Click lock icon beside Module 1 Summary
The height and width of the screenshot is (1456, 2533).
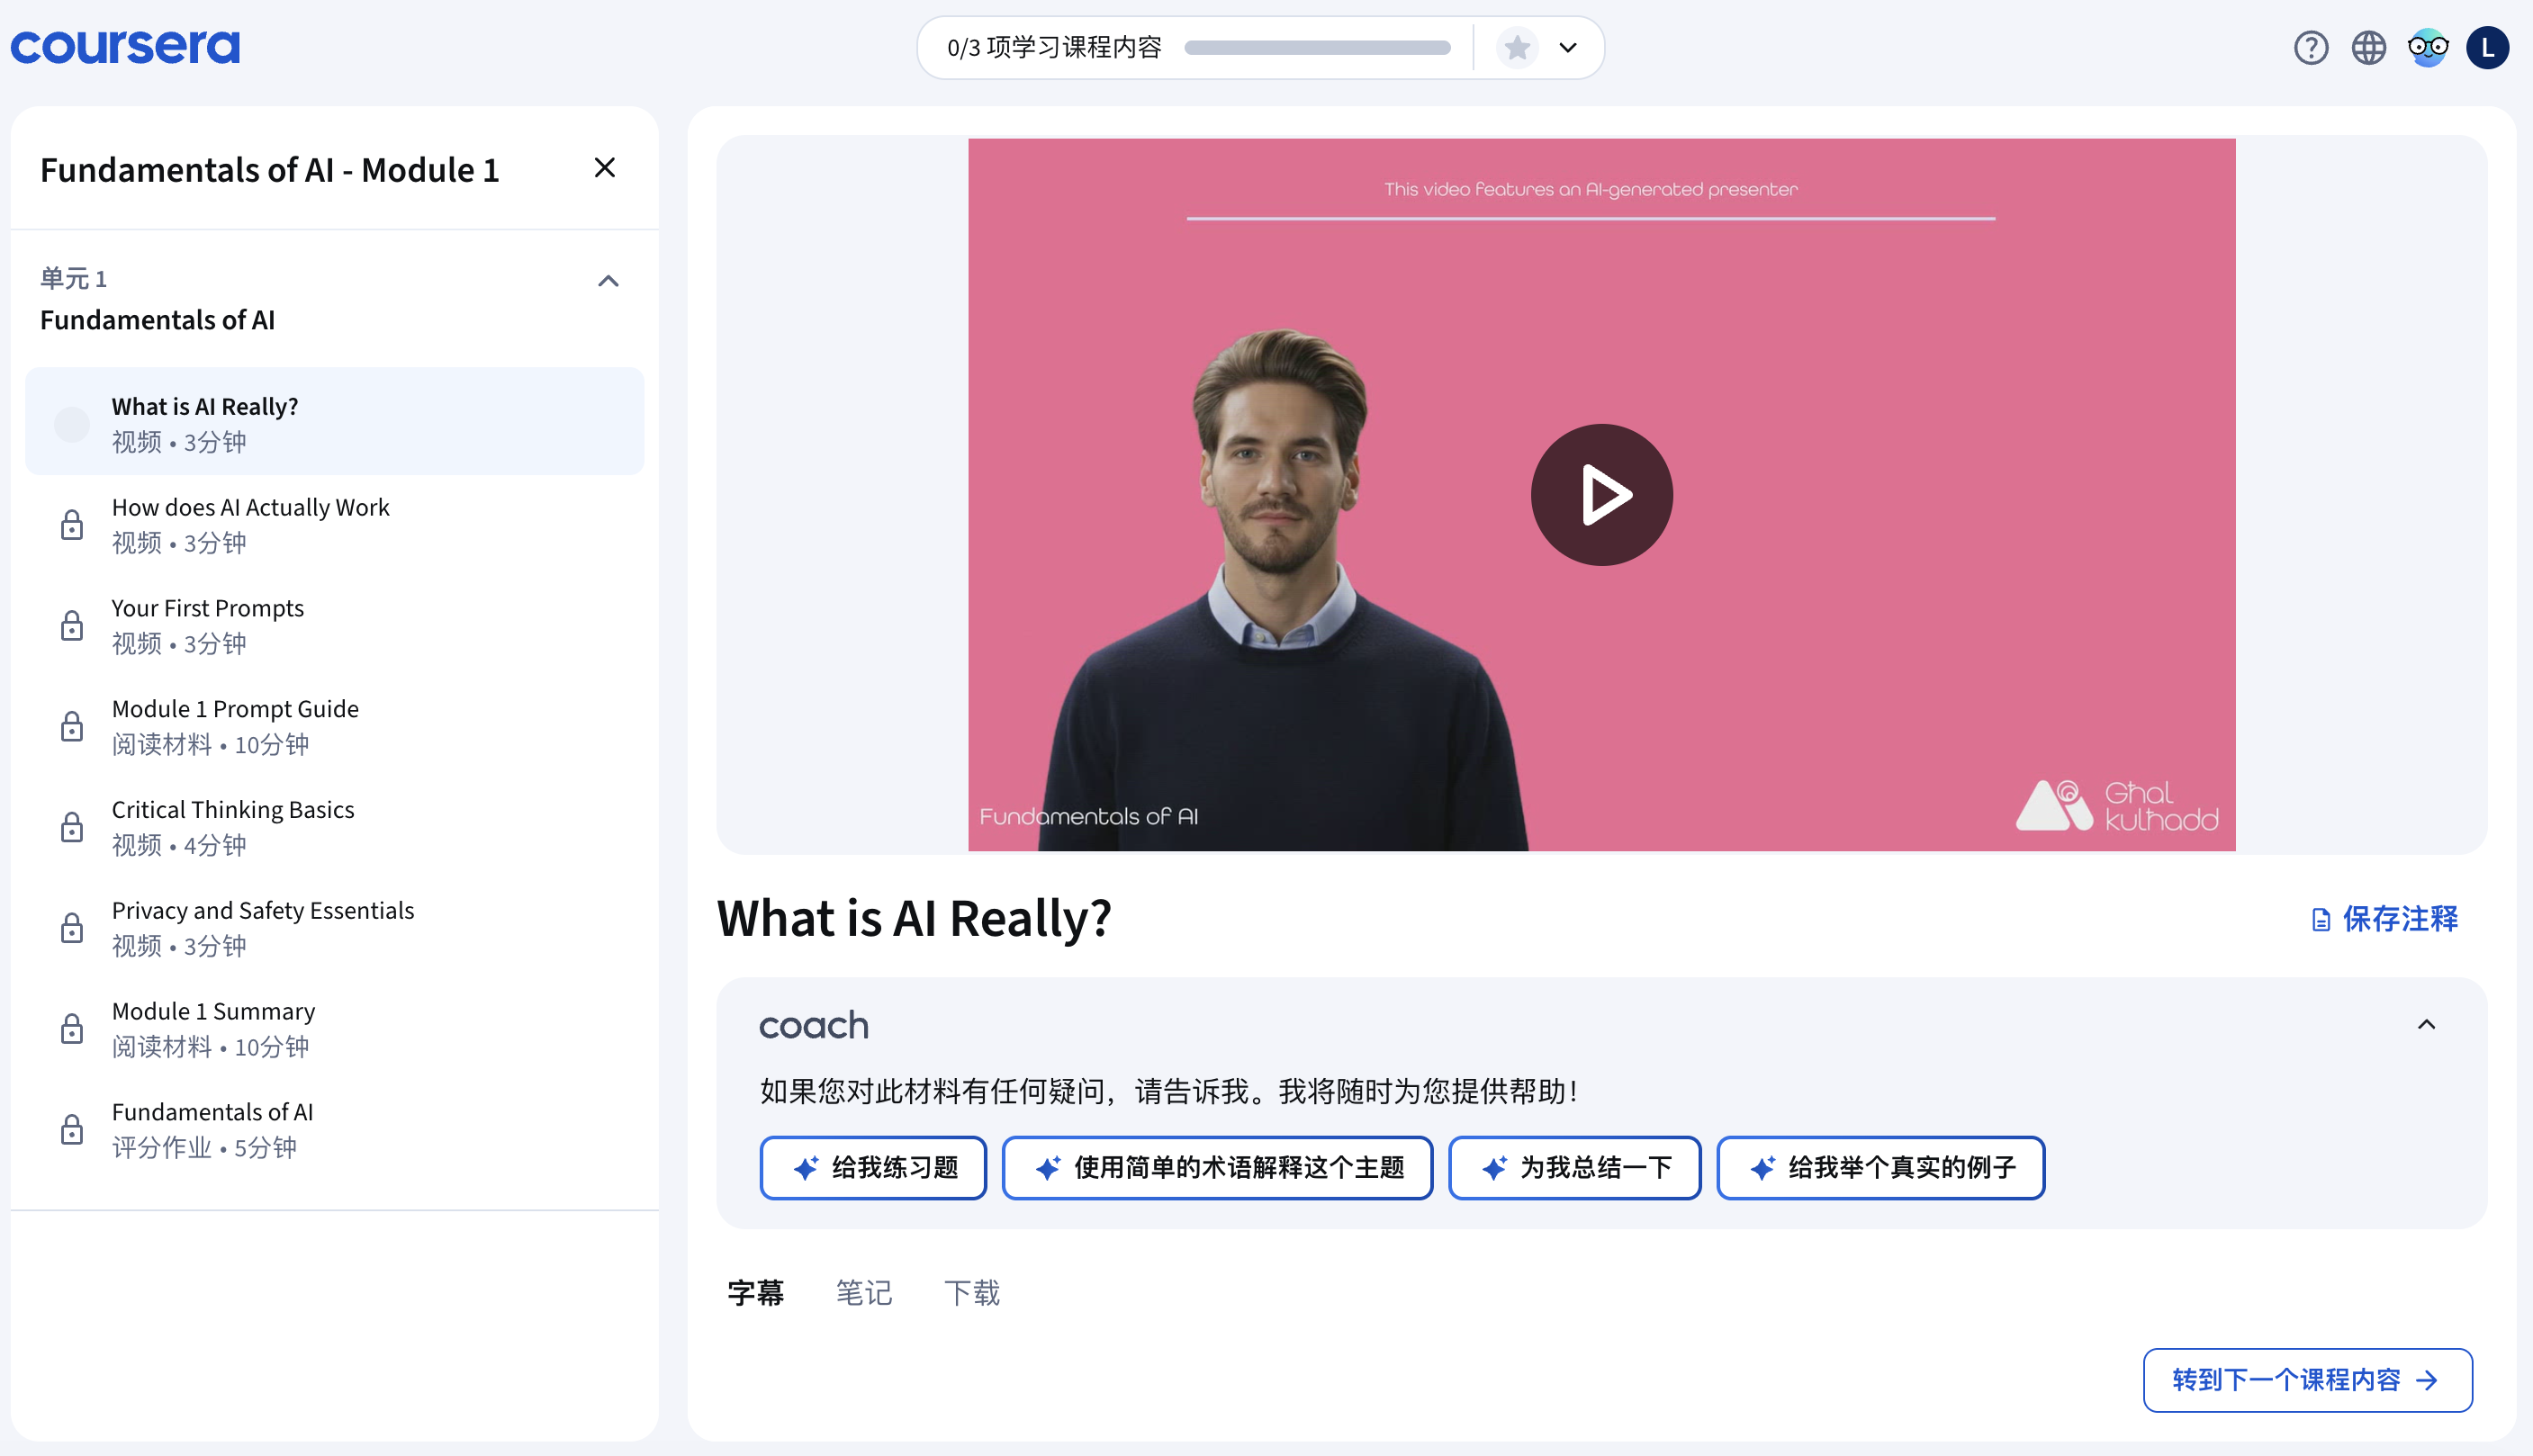point(72,1028)
